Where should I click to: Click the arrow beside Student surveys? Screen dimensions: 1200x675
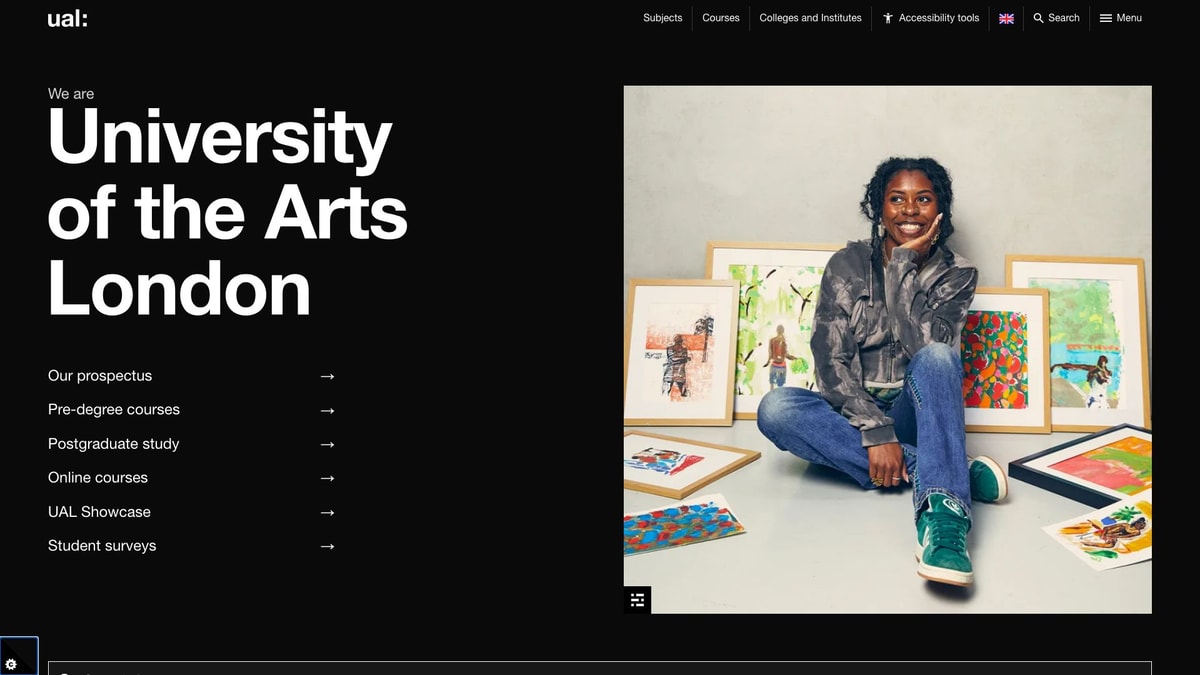point(327,546)
